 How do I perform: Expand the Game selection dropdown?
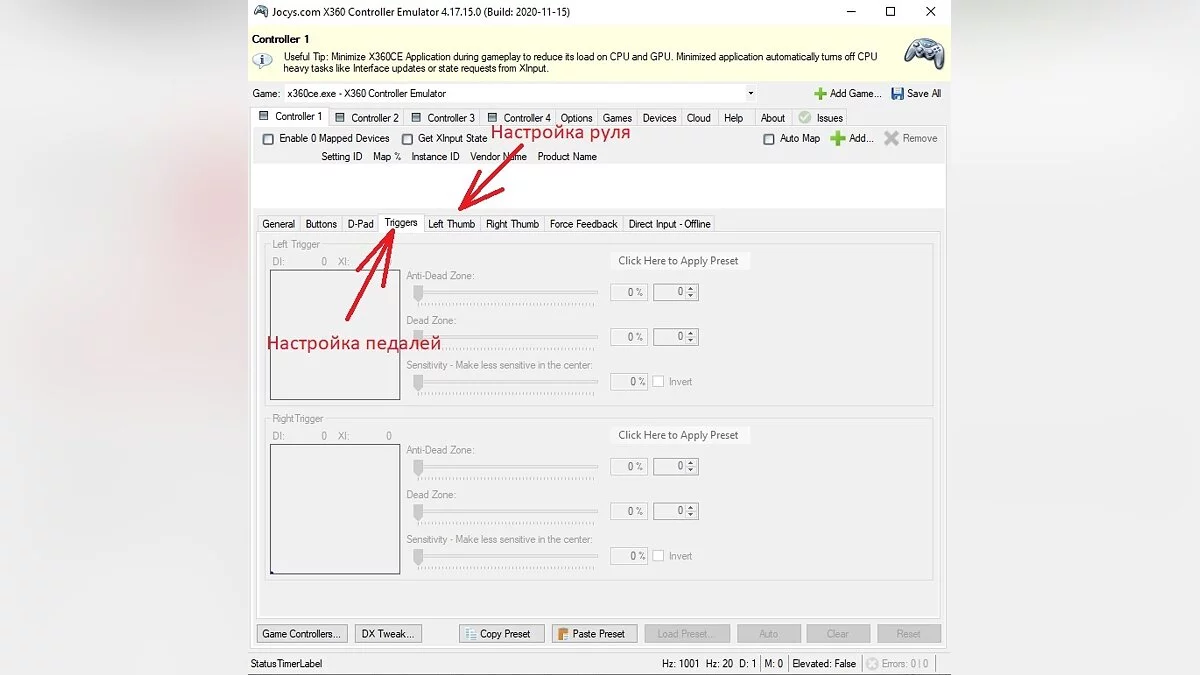pyautogui.click(x=750, y=94)
